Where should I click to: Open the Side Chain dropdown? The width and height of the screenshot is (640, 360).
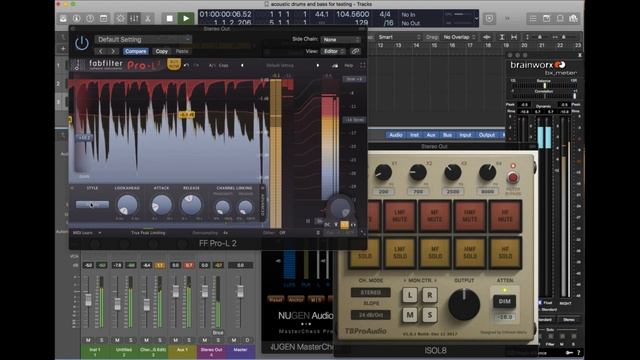click(341, 40)
